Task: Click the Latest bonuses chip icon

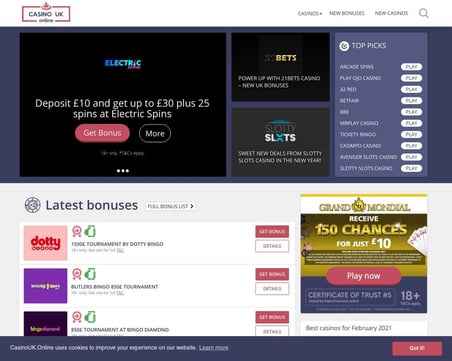Action: click(33, 205)
